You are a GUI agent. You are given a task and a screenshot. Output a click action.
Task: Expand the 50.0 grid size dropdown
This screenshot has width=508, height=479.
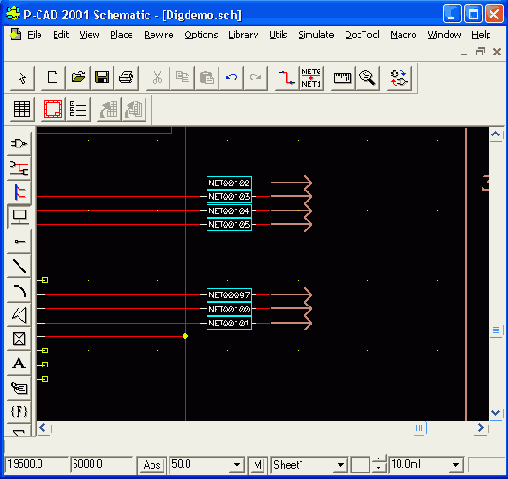[237, 465]
